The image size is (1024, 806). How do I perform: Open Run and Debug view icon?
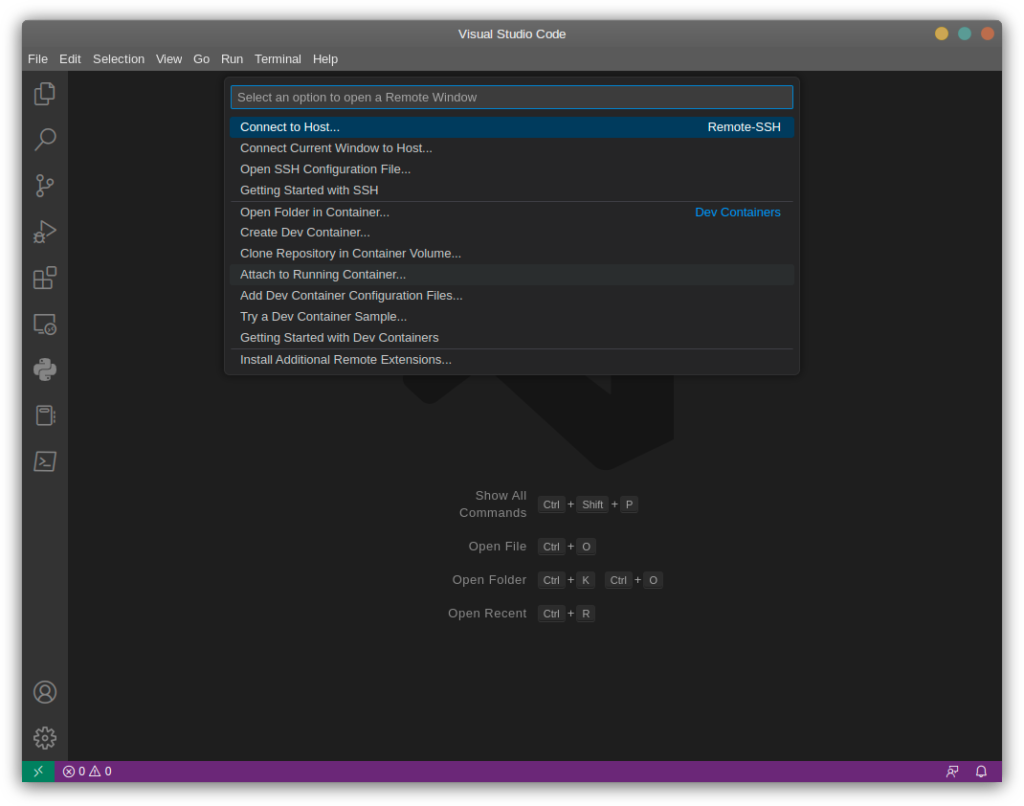[x=45, y=232]
